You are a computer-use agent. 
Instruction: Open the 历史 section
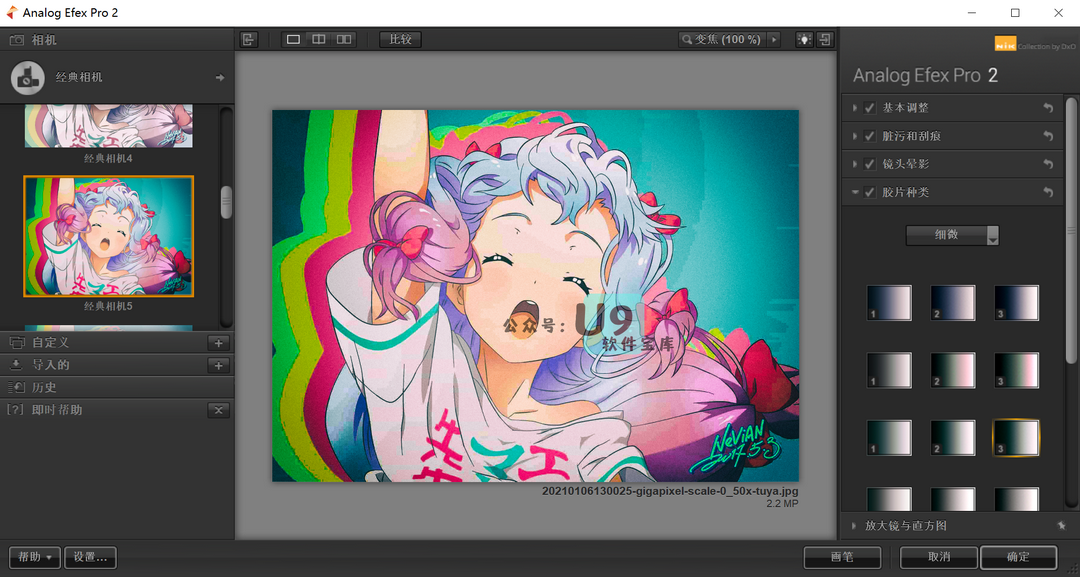[117, 388]
